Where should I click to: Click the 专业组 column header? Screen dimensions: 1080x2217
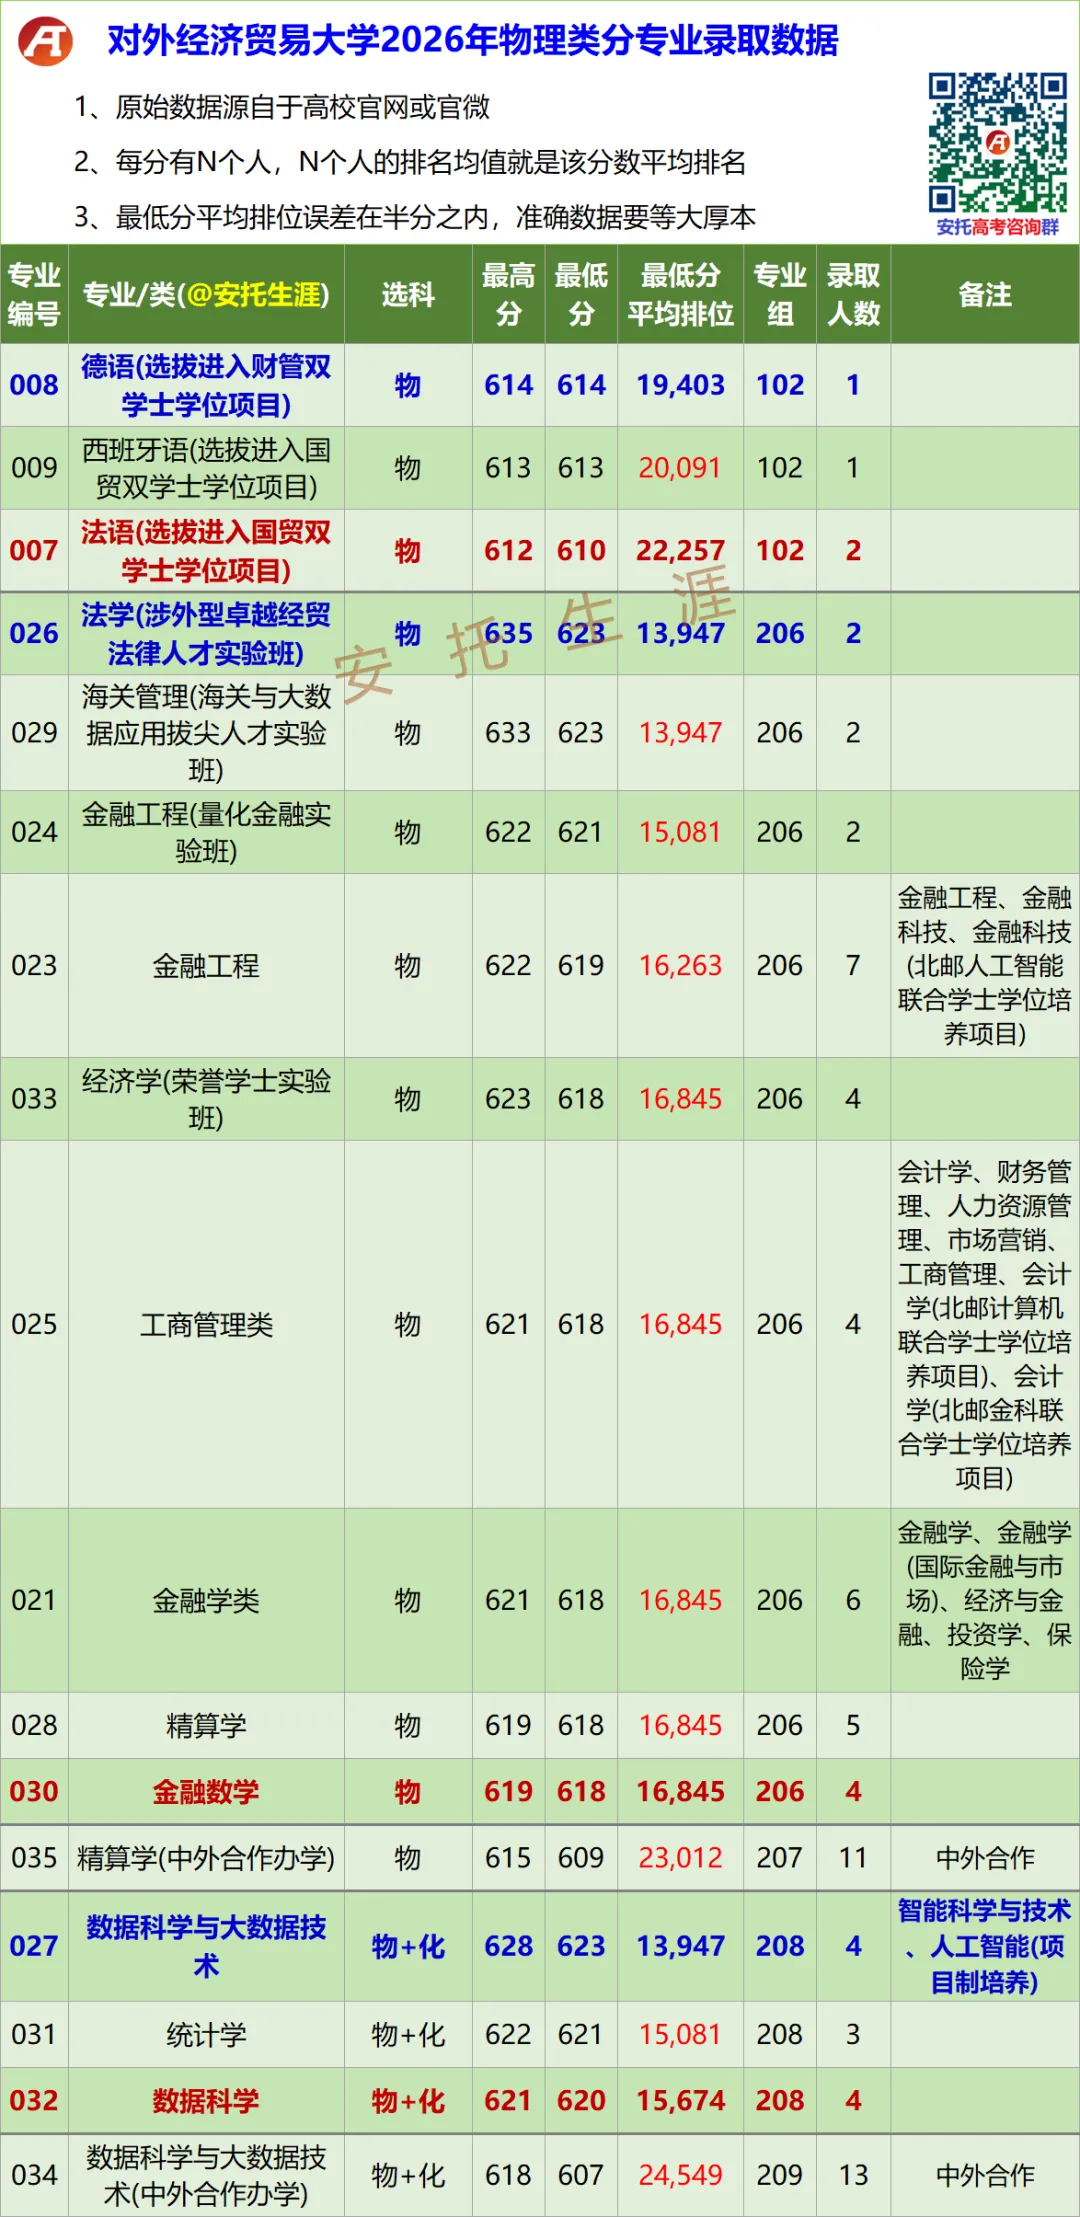[780, 294]
